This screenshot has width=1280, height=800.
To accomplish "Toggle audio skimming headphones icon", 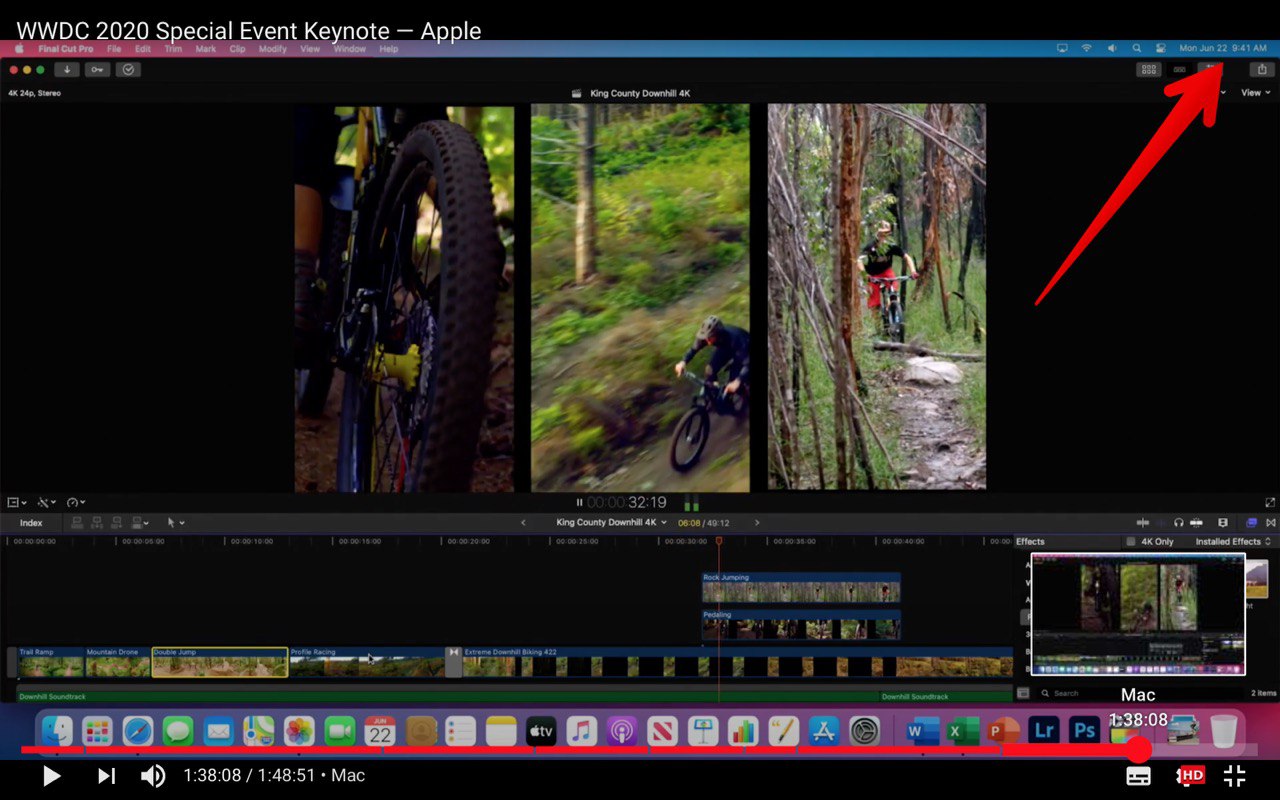I will (1179, 523).
